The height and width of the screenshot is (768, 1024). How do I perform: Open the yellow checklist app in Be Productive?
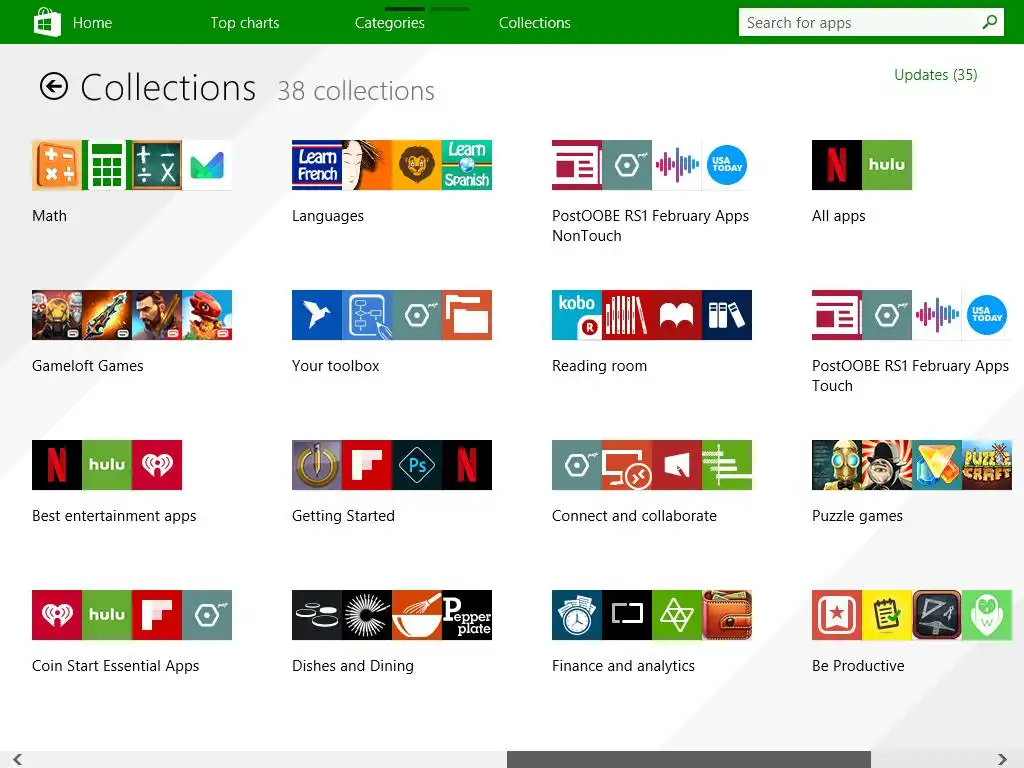pos(887,615)
